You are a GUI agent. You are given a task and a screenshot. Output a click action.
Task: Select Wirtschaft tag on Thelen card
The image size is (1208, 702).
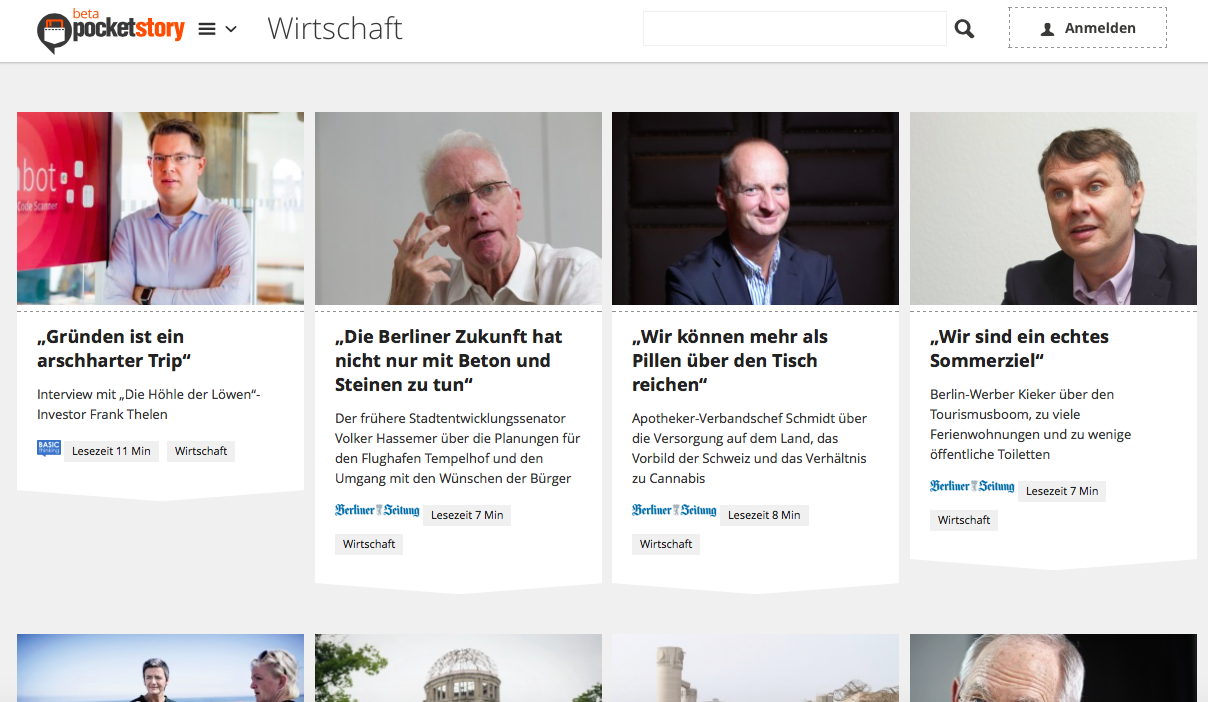point(201,451)
